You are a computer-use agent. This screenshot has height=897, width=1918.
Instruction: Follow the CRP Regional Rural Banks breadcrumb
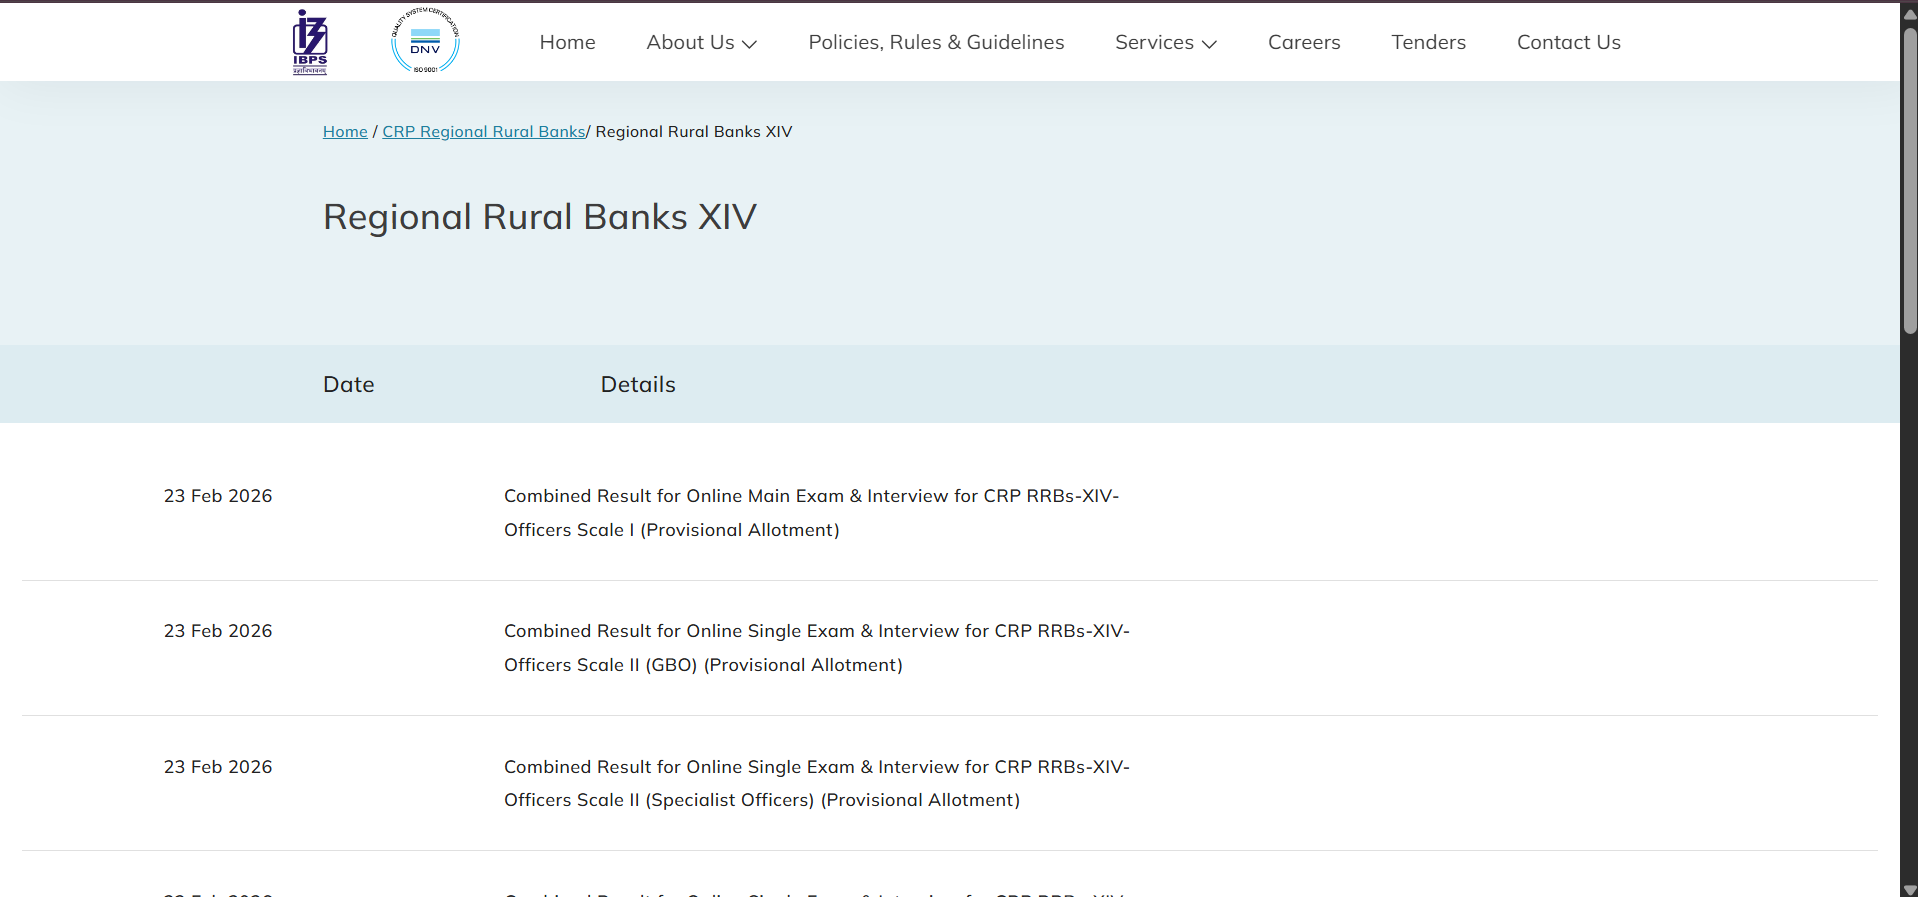coord(483,132)
